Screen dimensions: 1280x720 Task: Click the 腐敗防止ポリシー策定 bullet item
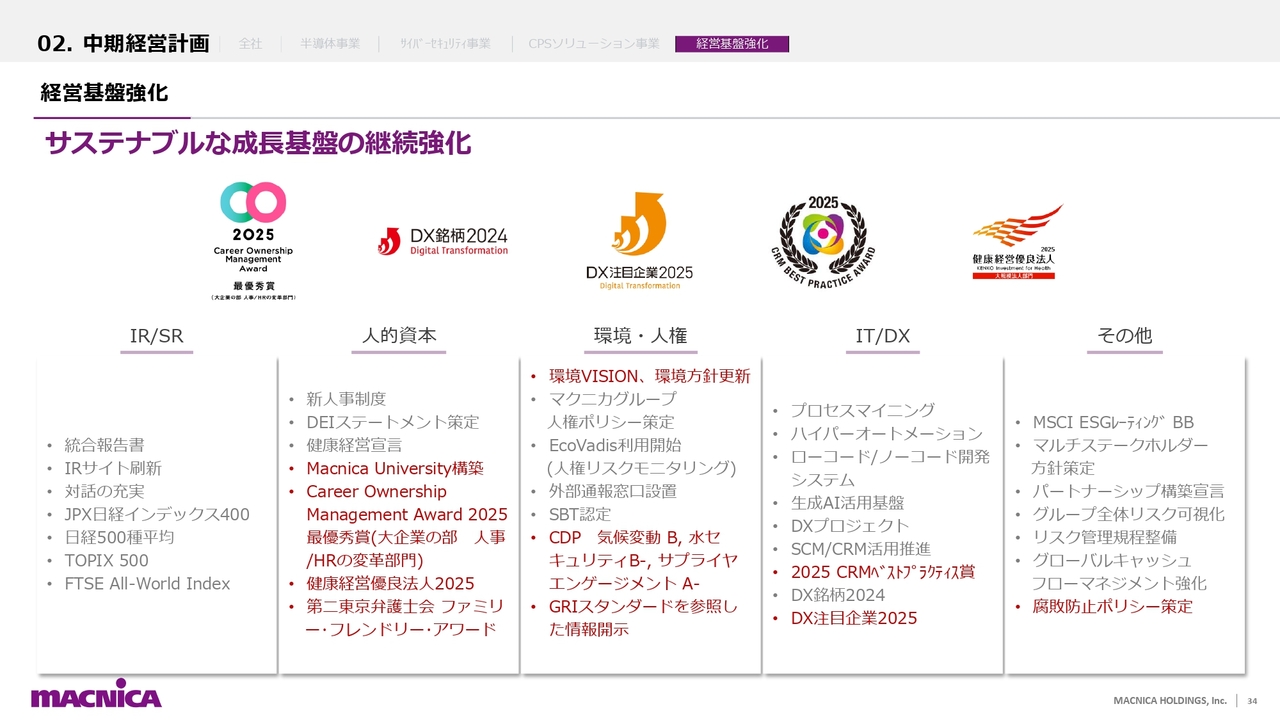[x=1112, y=607]
